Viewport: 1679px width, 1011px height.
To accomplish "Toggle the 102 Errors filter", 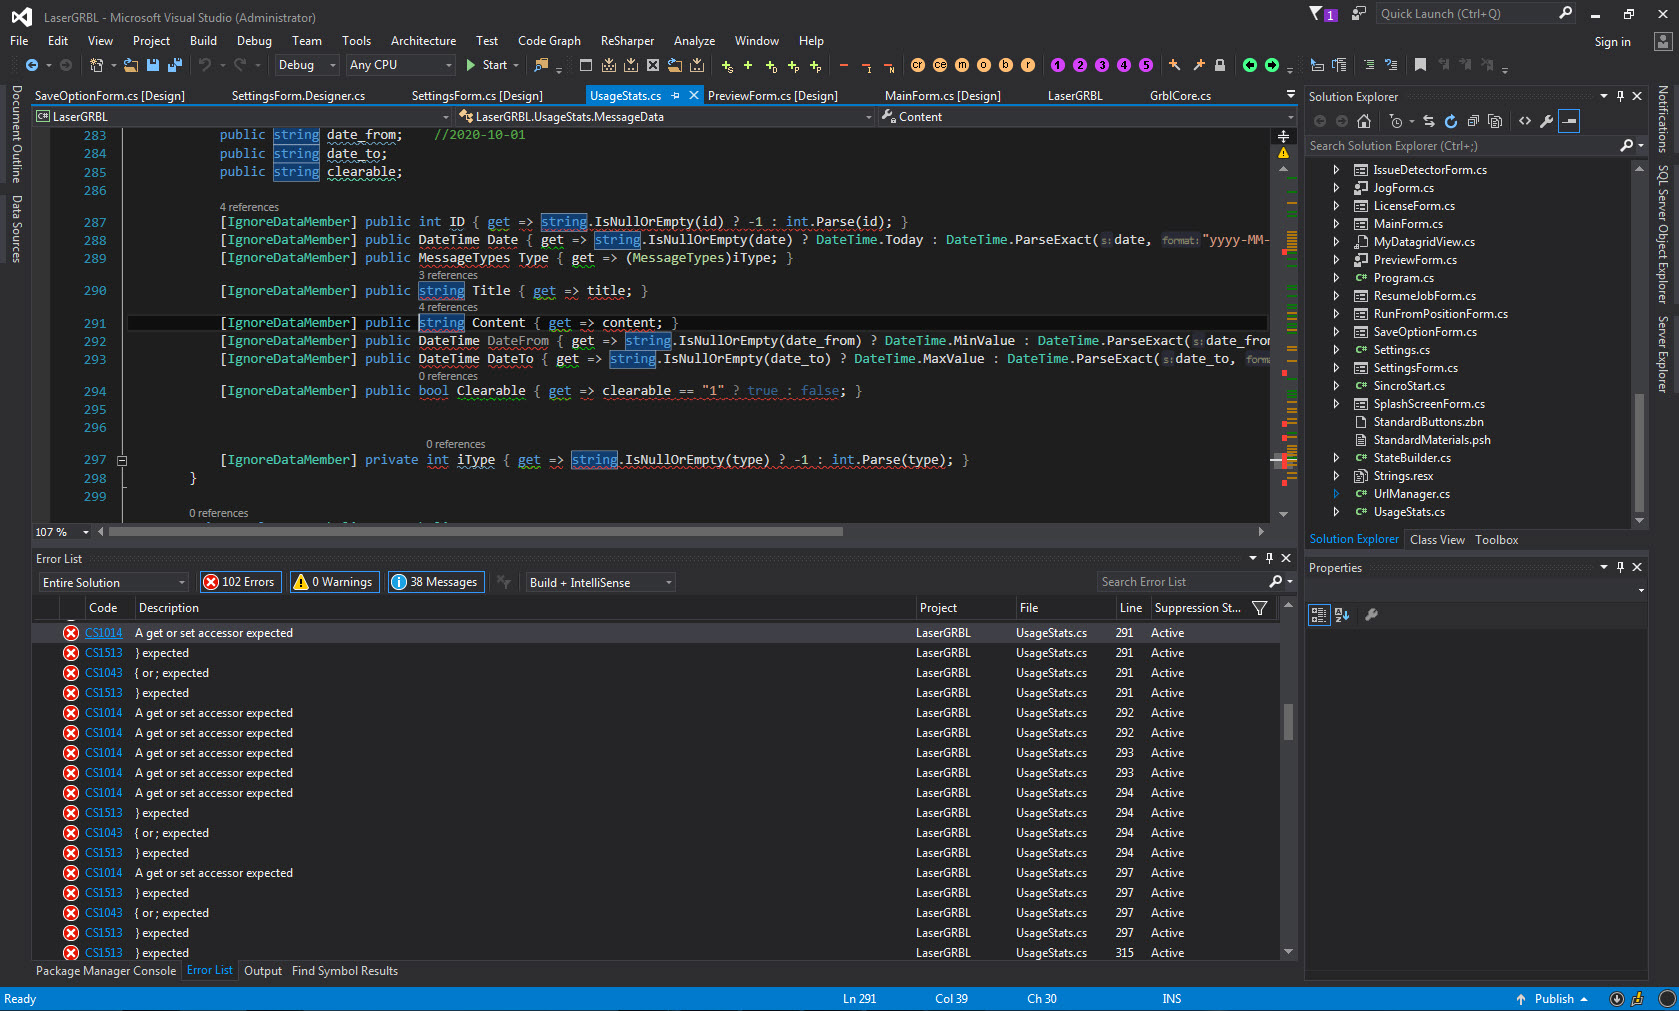I will coord(240,581).
